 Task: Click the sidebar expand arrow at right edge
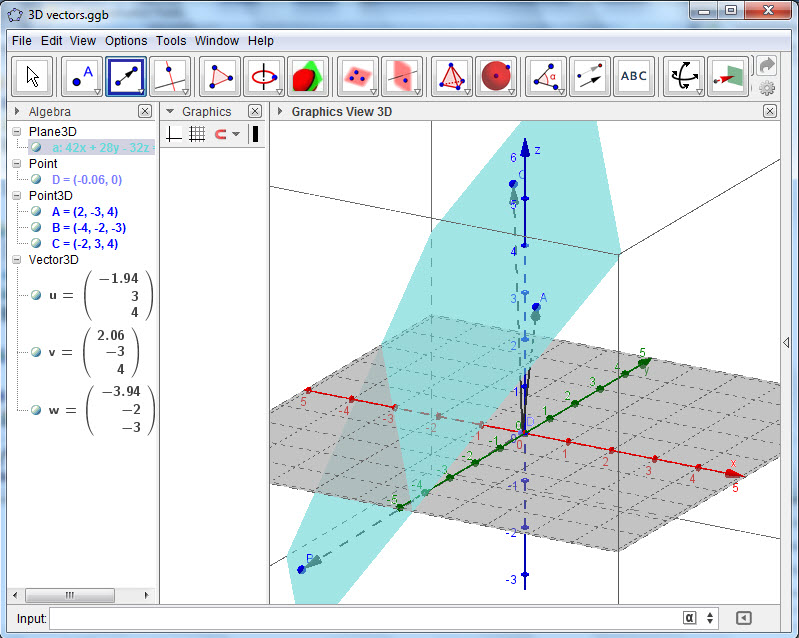point(786,342)
